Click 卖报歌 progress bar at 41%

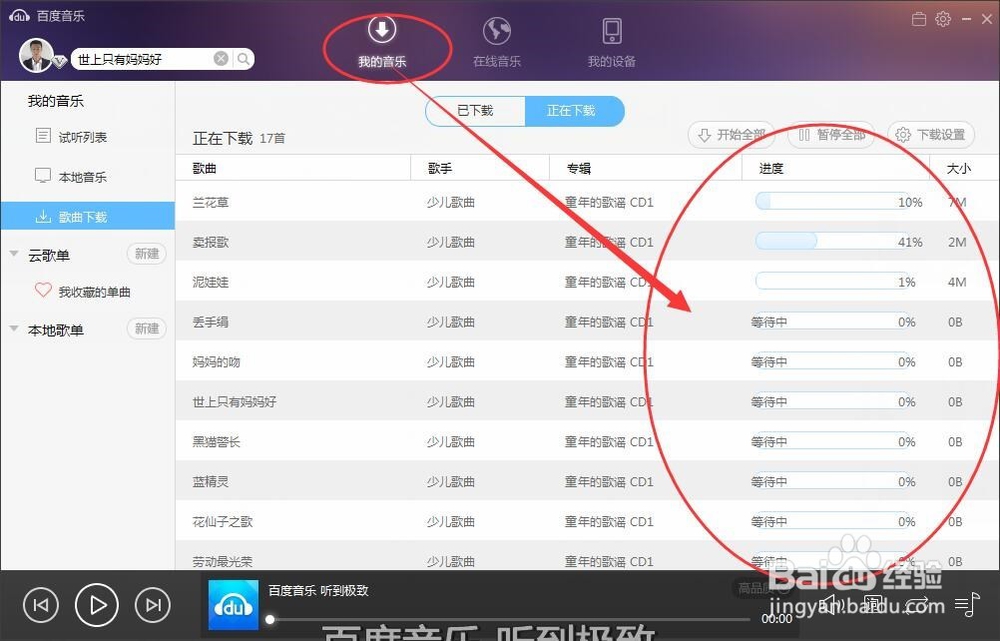tap(832, 241)
